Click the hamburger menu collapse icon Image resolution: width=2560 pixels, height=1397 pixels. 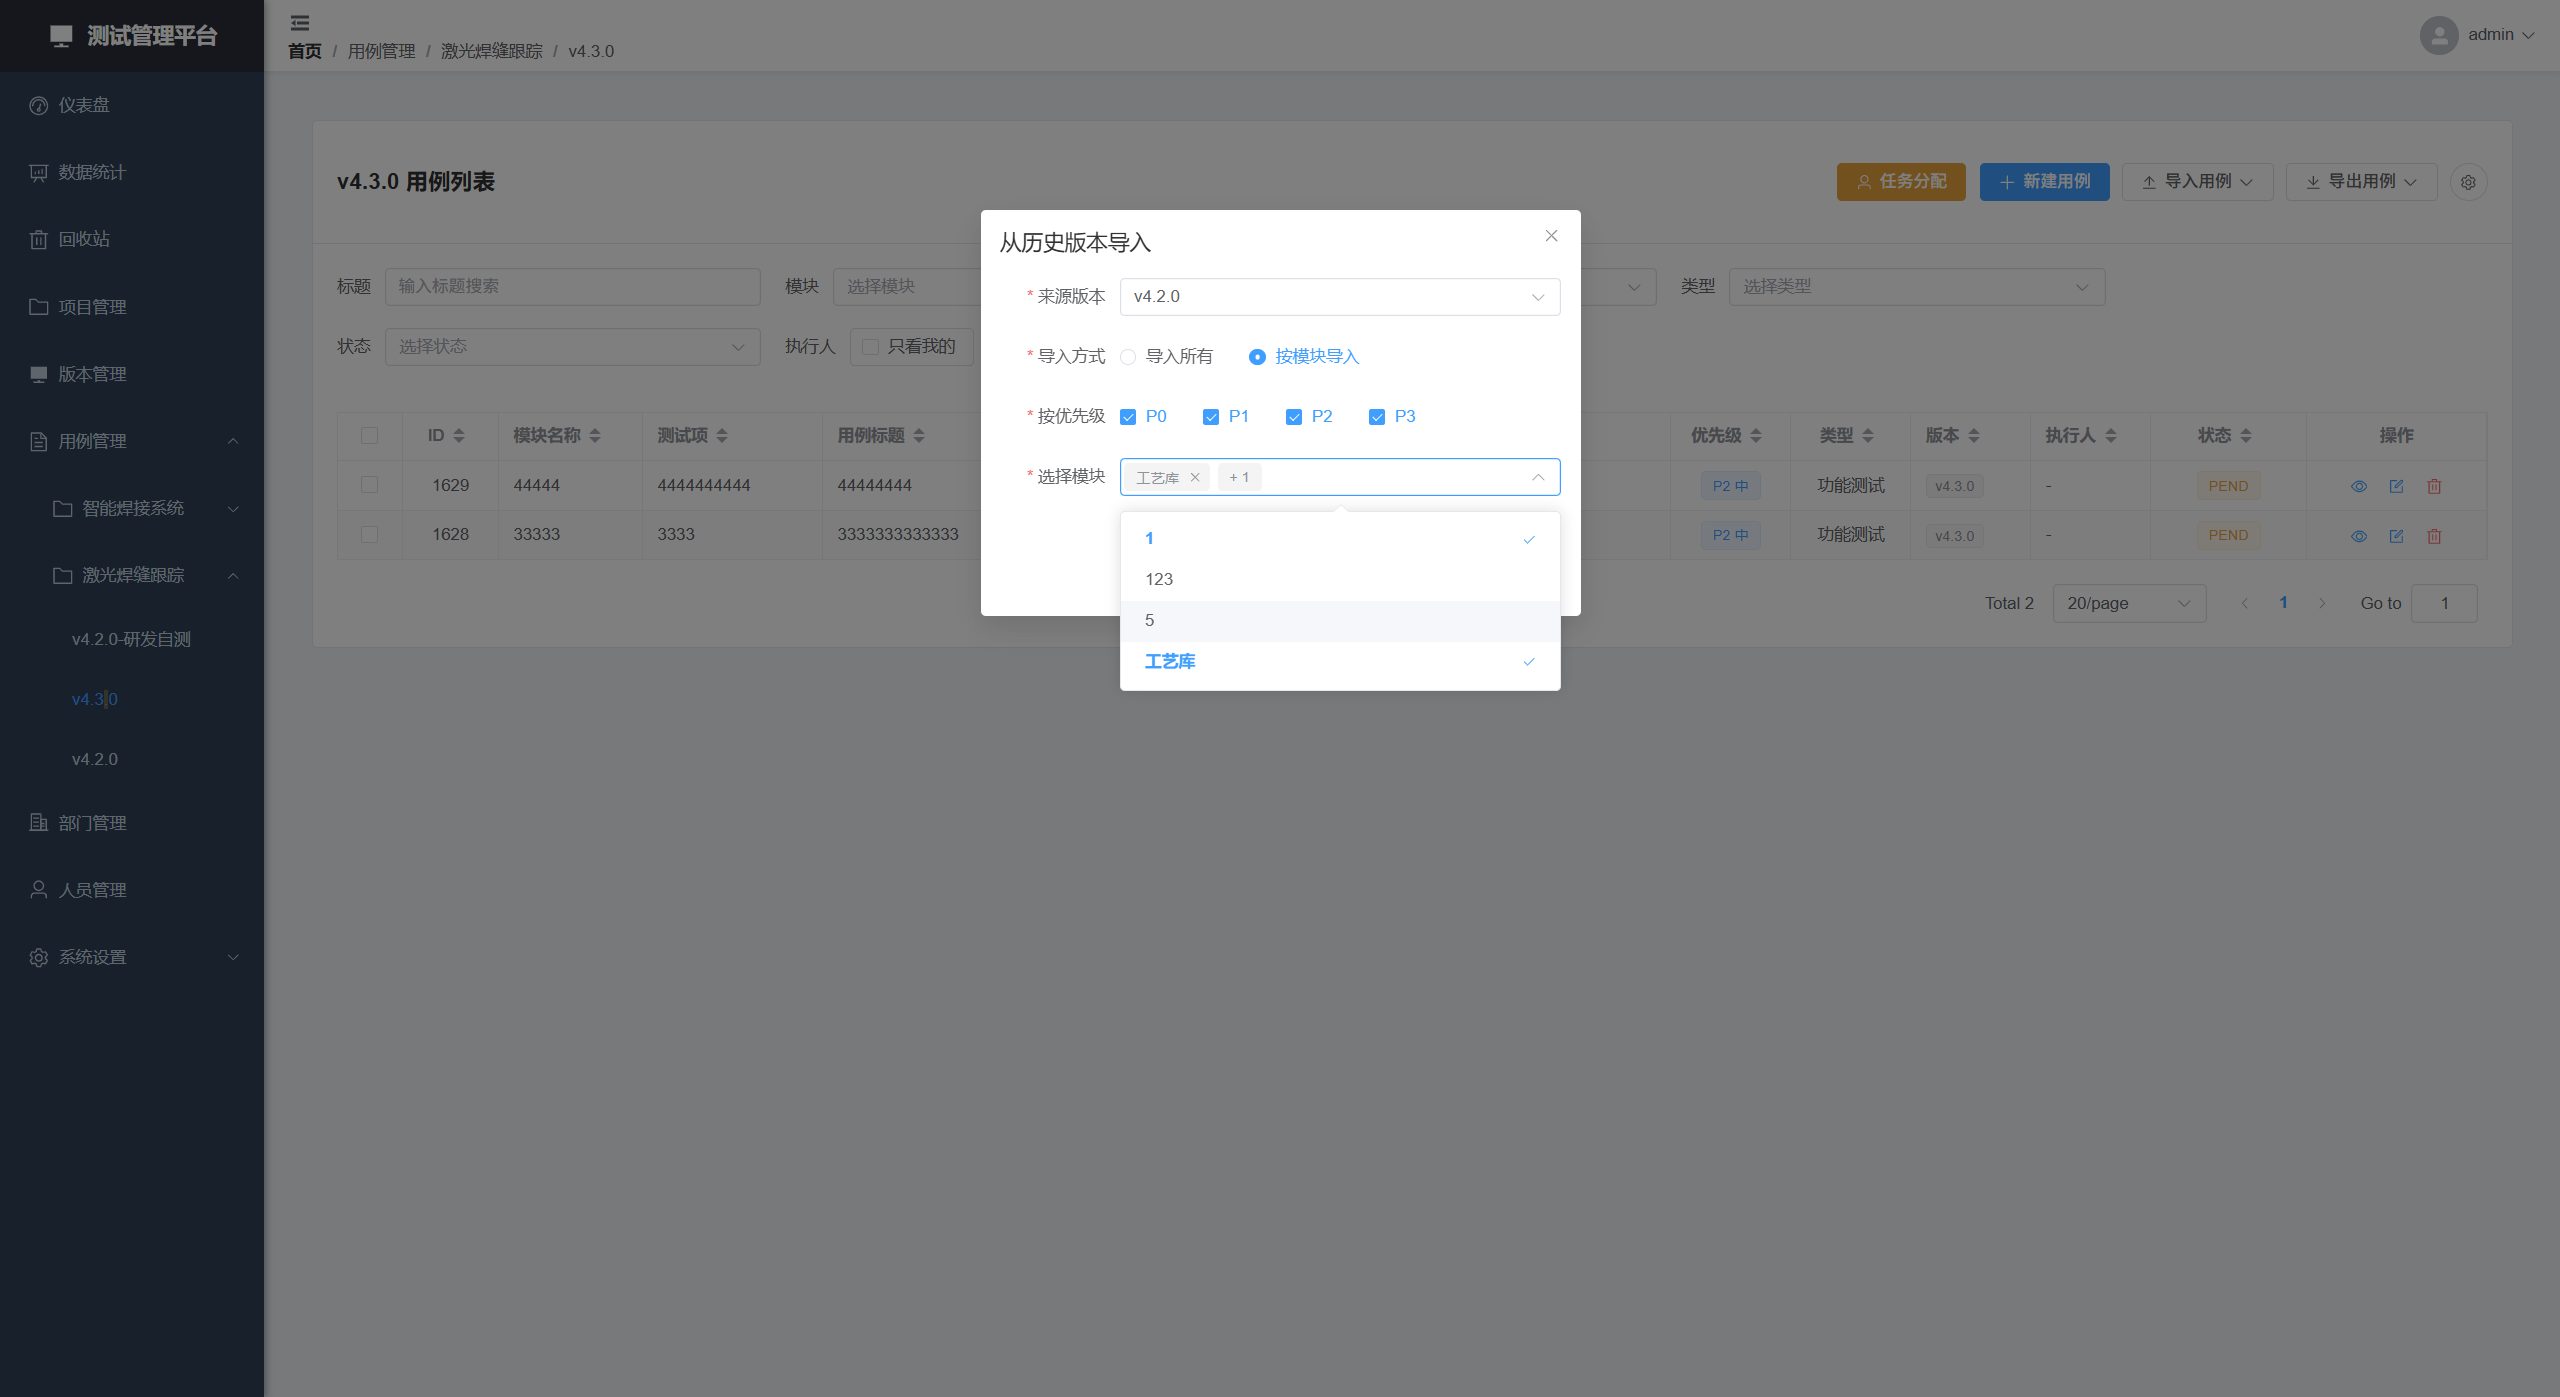coord(299,22)
